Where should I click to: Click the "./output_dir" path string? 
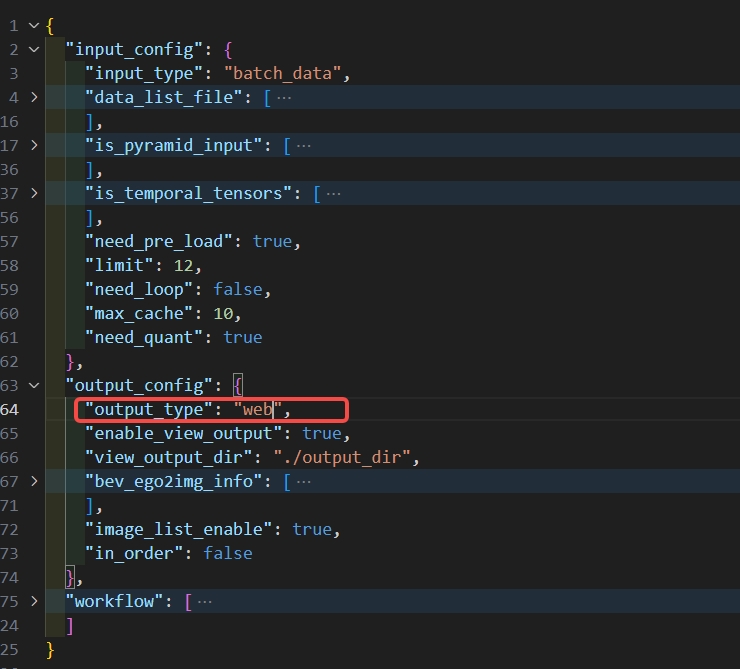click(343, 457)
